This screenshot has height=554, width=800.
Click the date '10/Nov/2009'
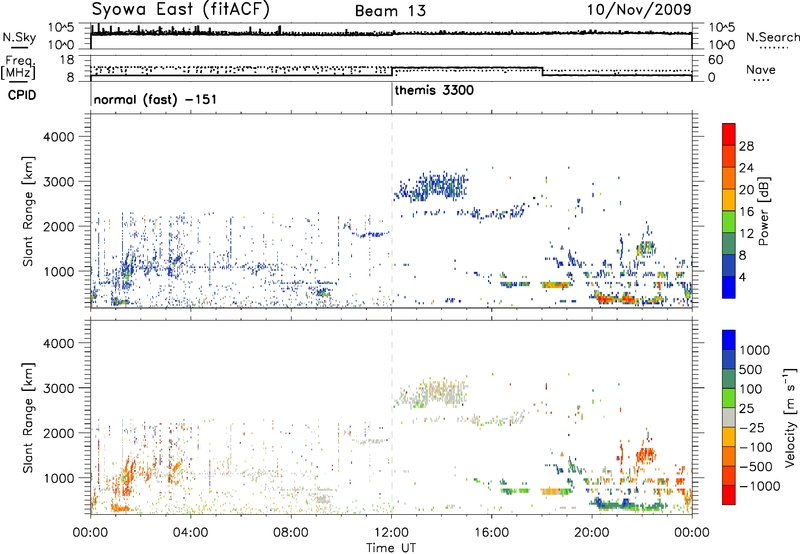(639, 9)
